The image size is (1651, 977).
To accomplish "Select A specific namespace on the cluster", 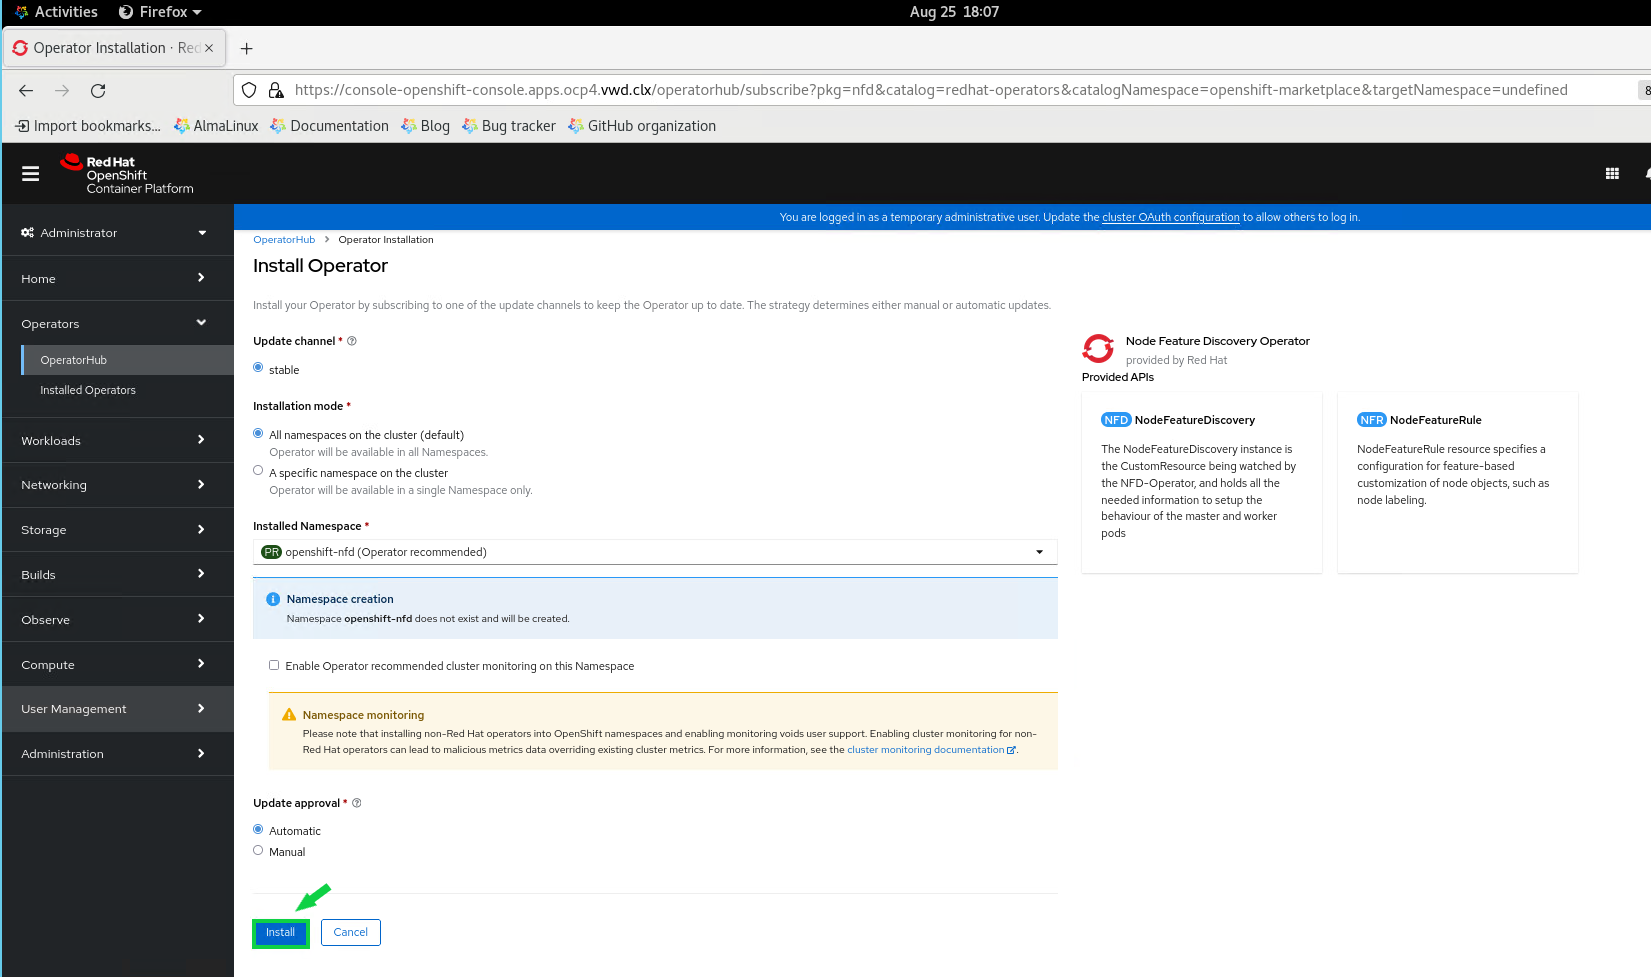I will [258, 471].
